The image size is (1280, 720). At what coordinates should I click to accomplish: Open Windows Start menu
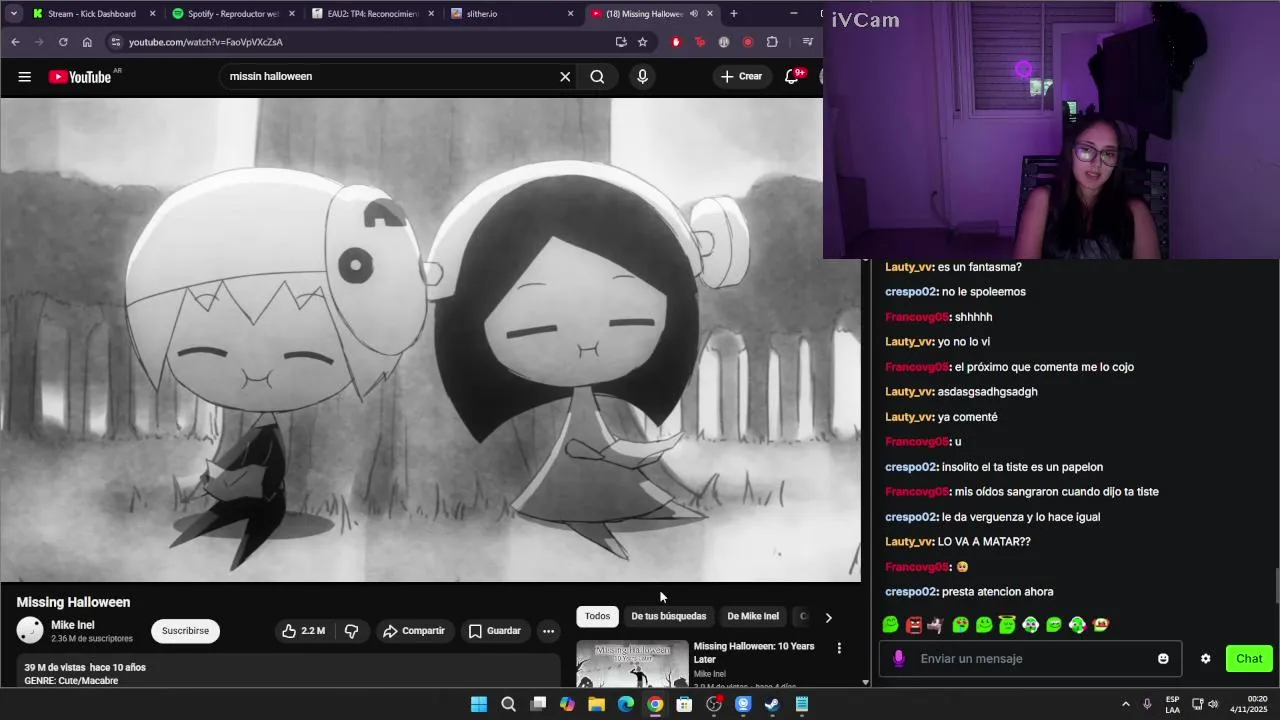click(479, 704)
